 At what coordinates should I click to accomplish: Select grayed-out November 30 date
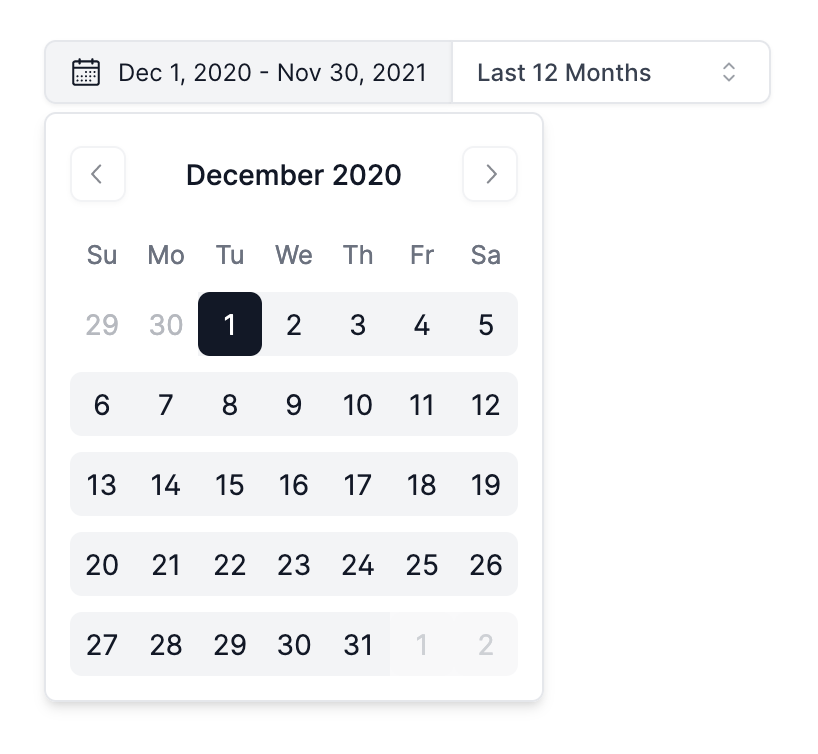click(166, 324)
